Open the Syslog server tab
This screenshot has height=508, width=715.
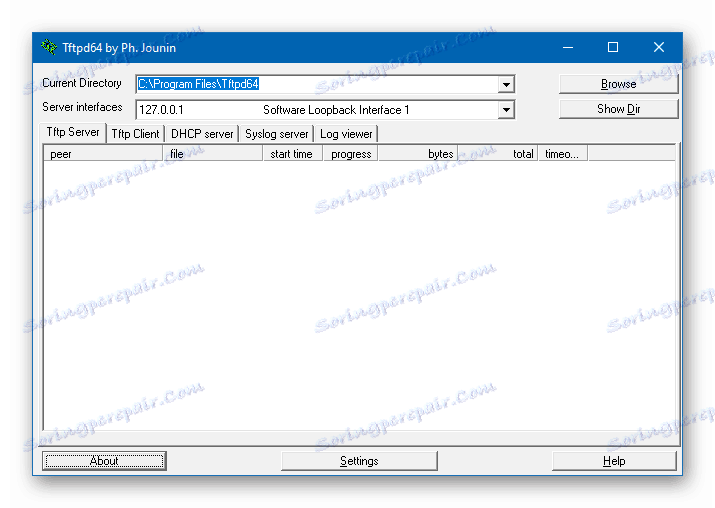coord(277,134)
